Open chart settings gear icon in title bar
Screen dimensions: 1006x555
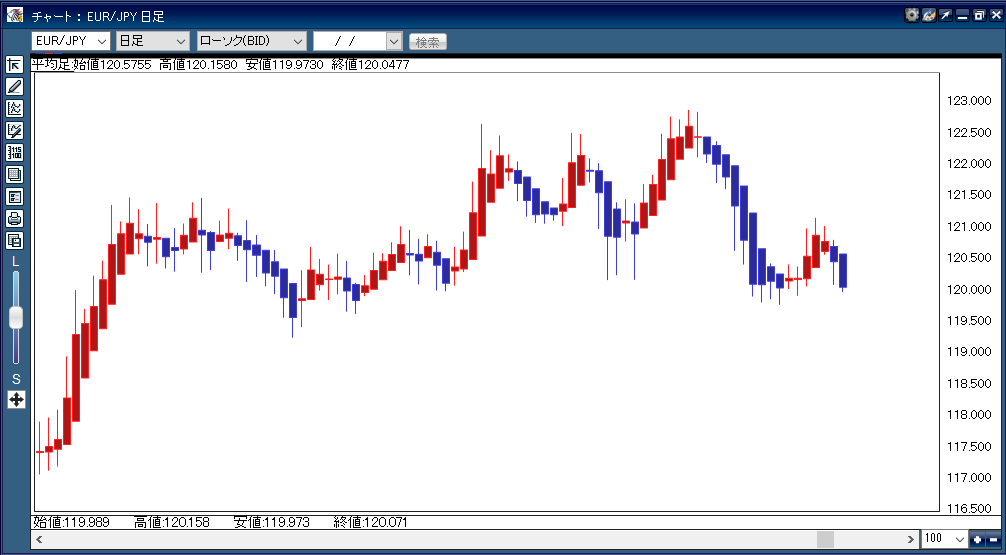[x=912, y=15]
